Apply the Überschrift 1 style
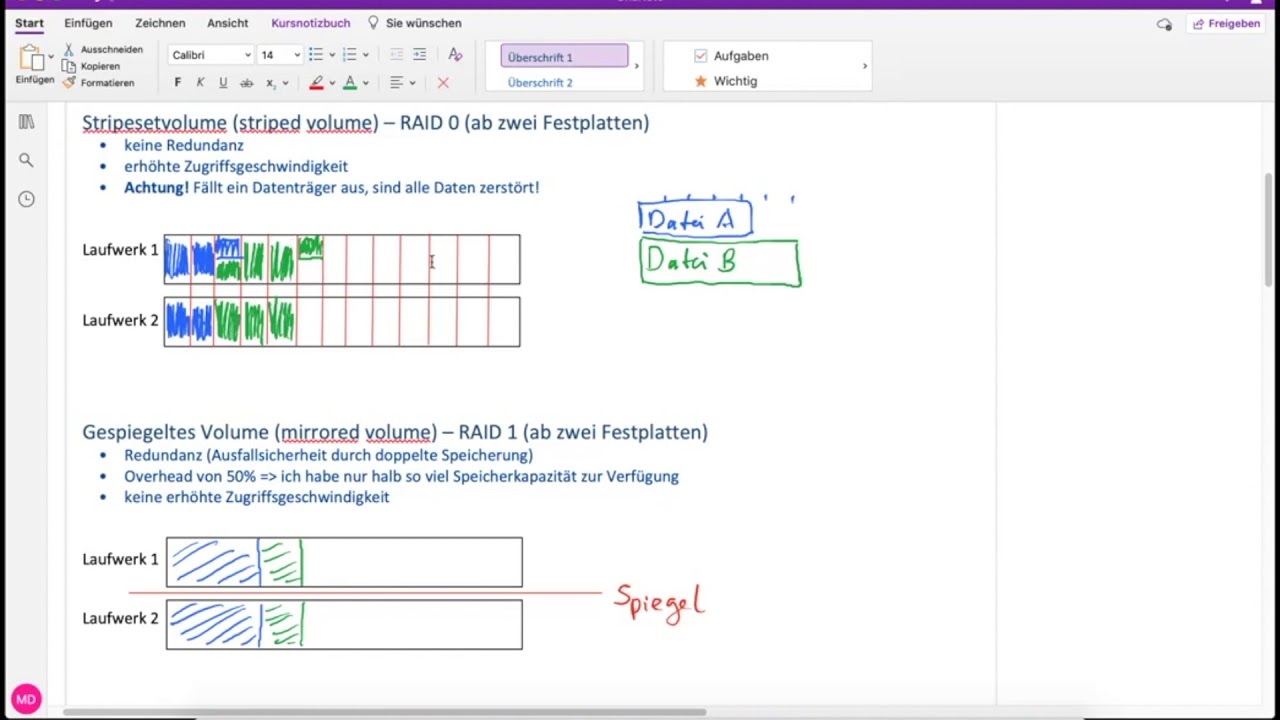The height and width of the screenshot is (720, 1280). [565, 57]
